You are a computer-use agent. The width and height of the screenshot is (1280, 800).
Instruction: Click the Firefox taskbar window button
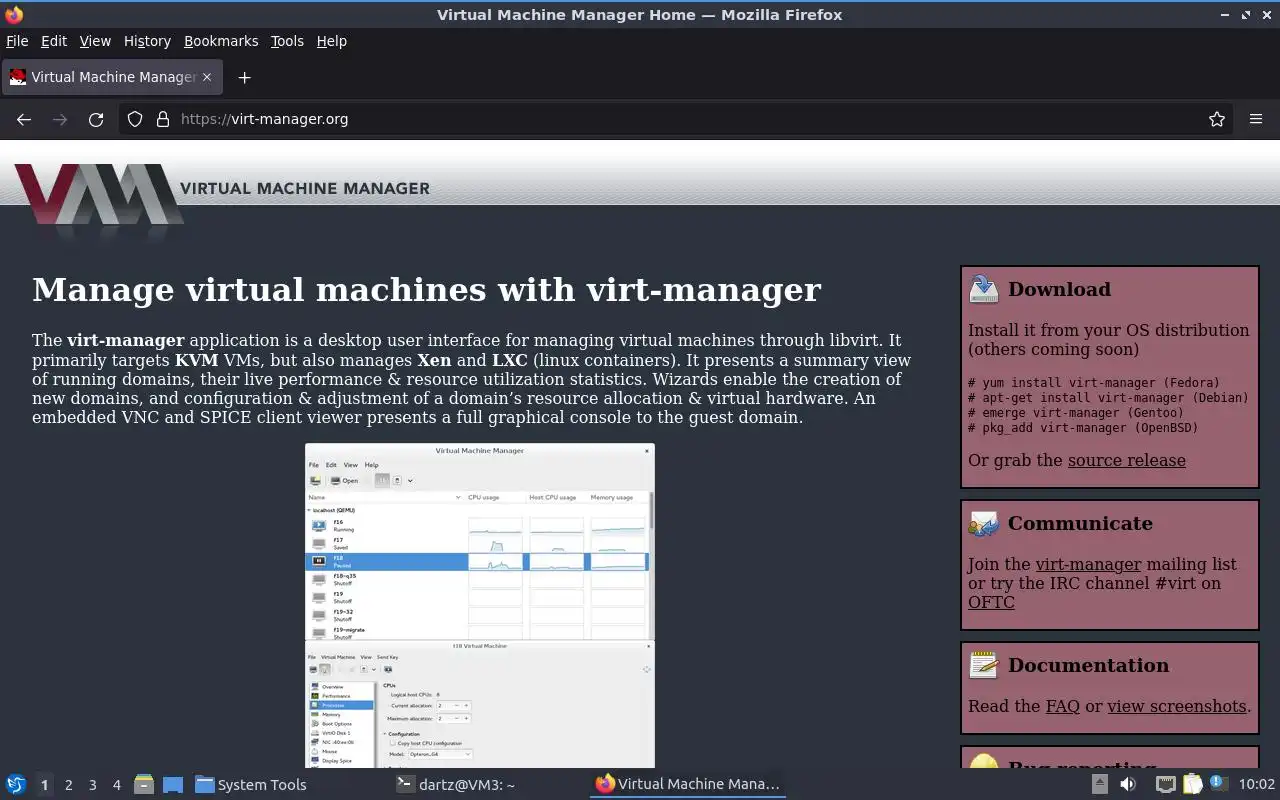pos(688,785)
